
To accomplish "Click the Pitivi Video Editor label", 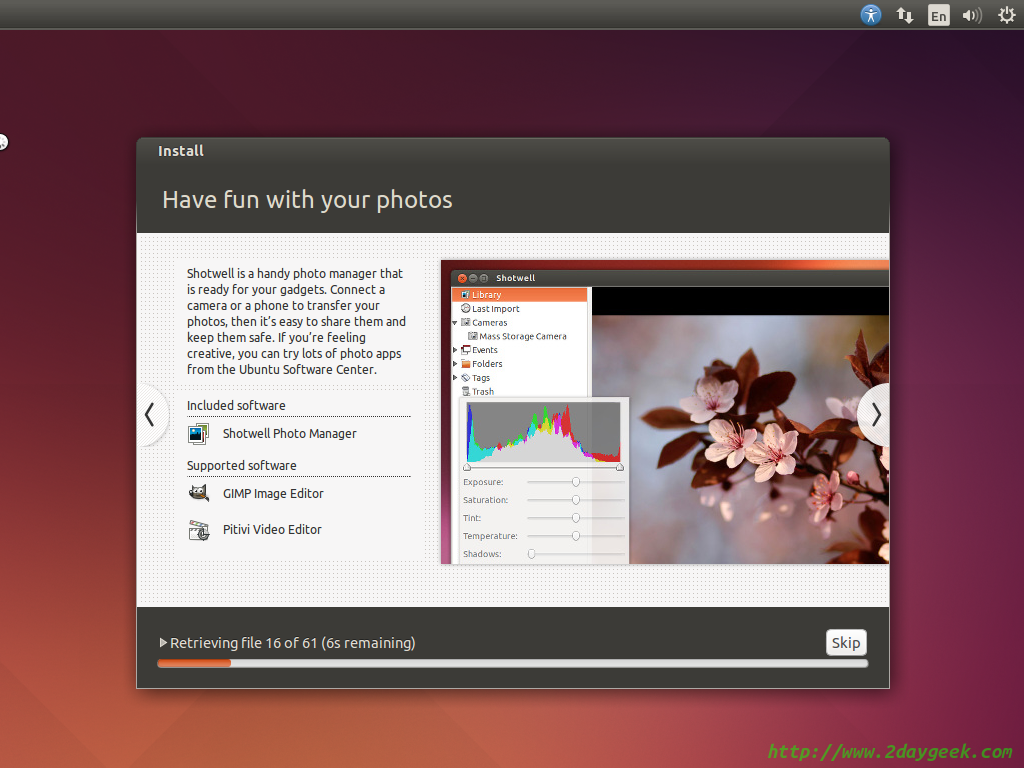I will pos(272,530).
